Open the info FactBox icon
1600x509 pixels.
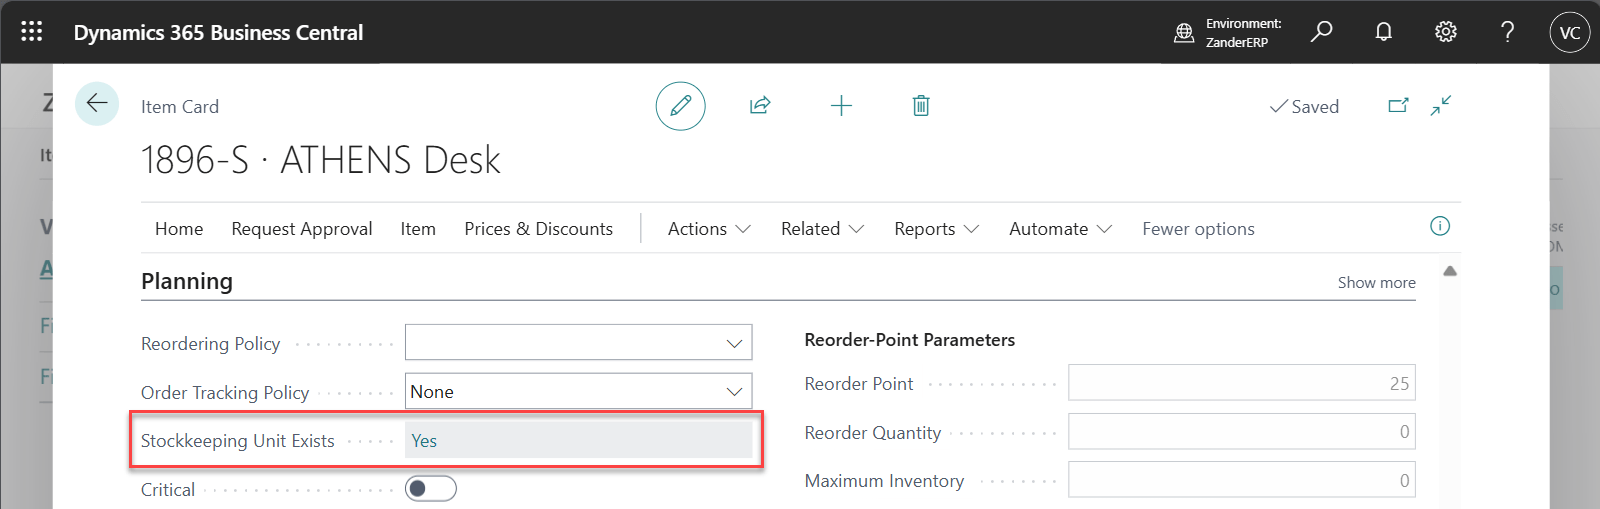click(x=1440, y=226)
